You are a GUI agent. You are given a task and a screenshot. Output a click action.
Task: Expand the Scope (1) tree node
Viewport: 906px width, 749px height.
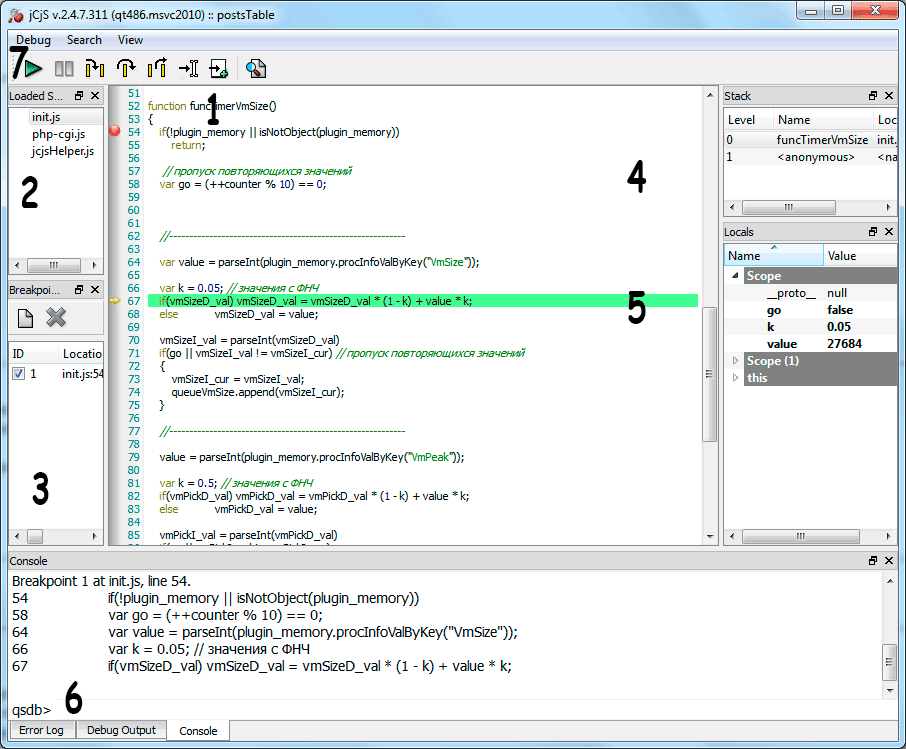click(x=735, y=360)
